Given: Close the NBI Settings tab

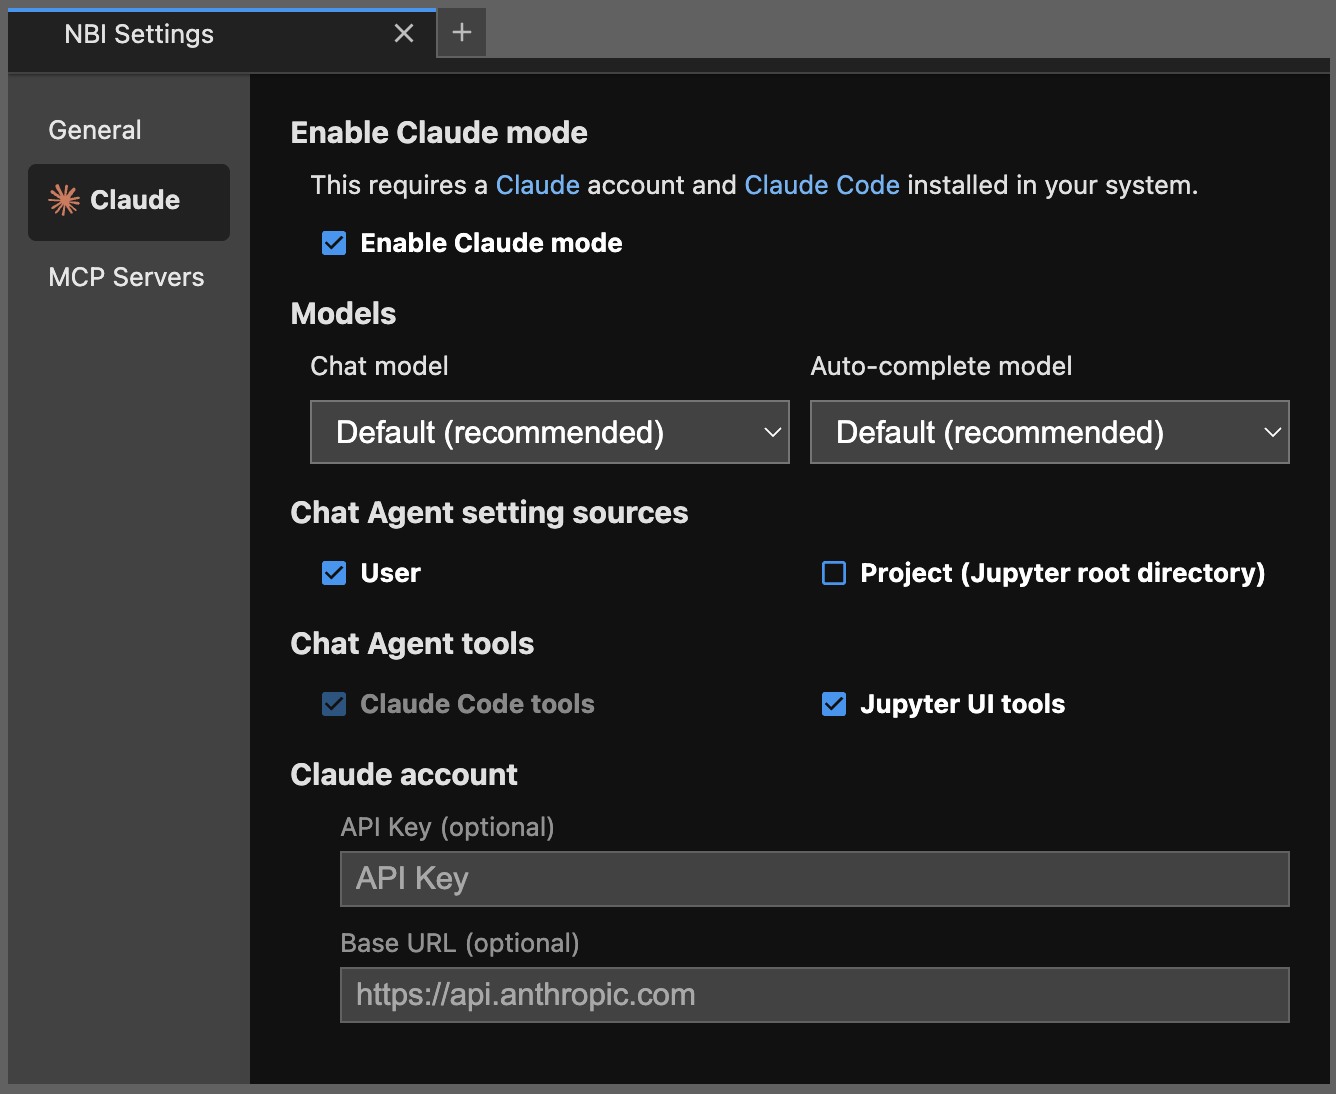Looking at the screenshot, I should [x=404, y=33].
